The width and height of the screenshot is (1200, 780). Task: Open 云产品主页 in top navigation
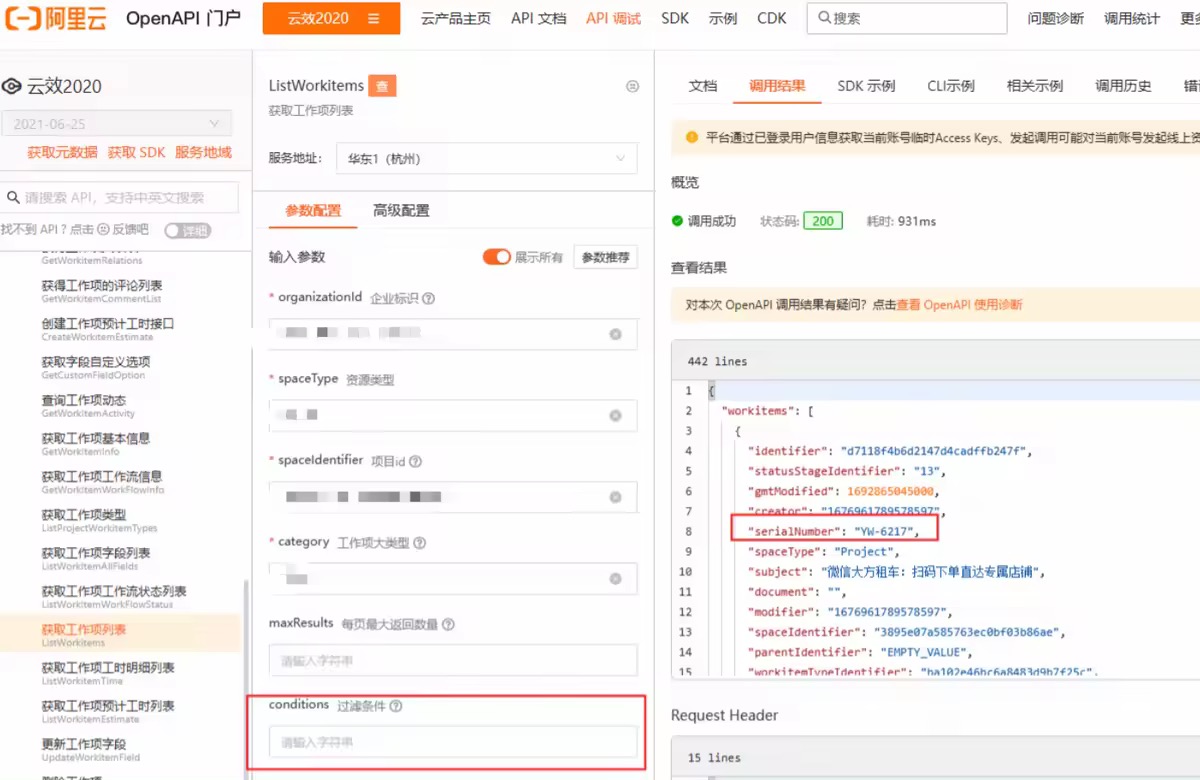[x=456, y=18]
